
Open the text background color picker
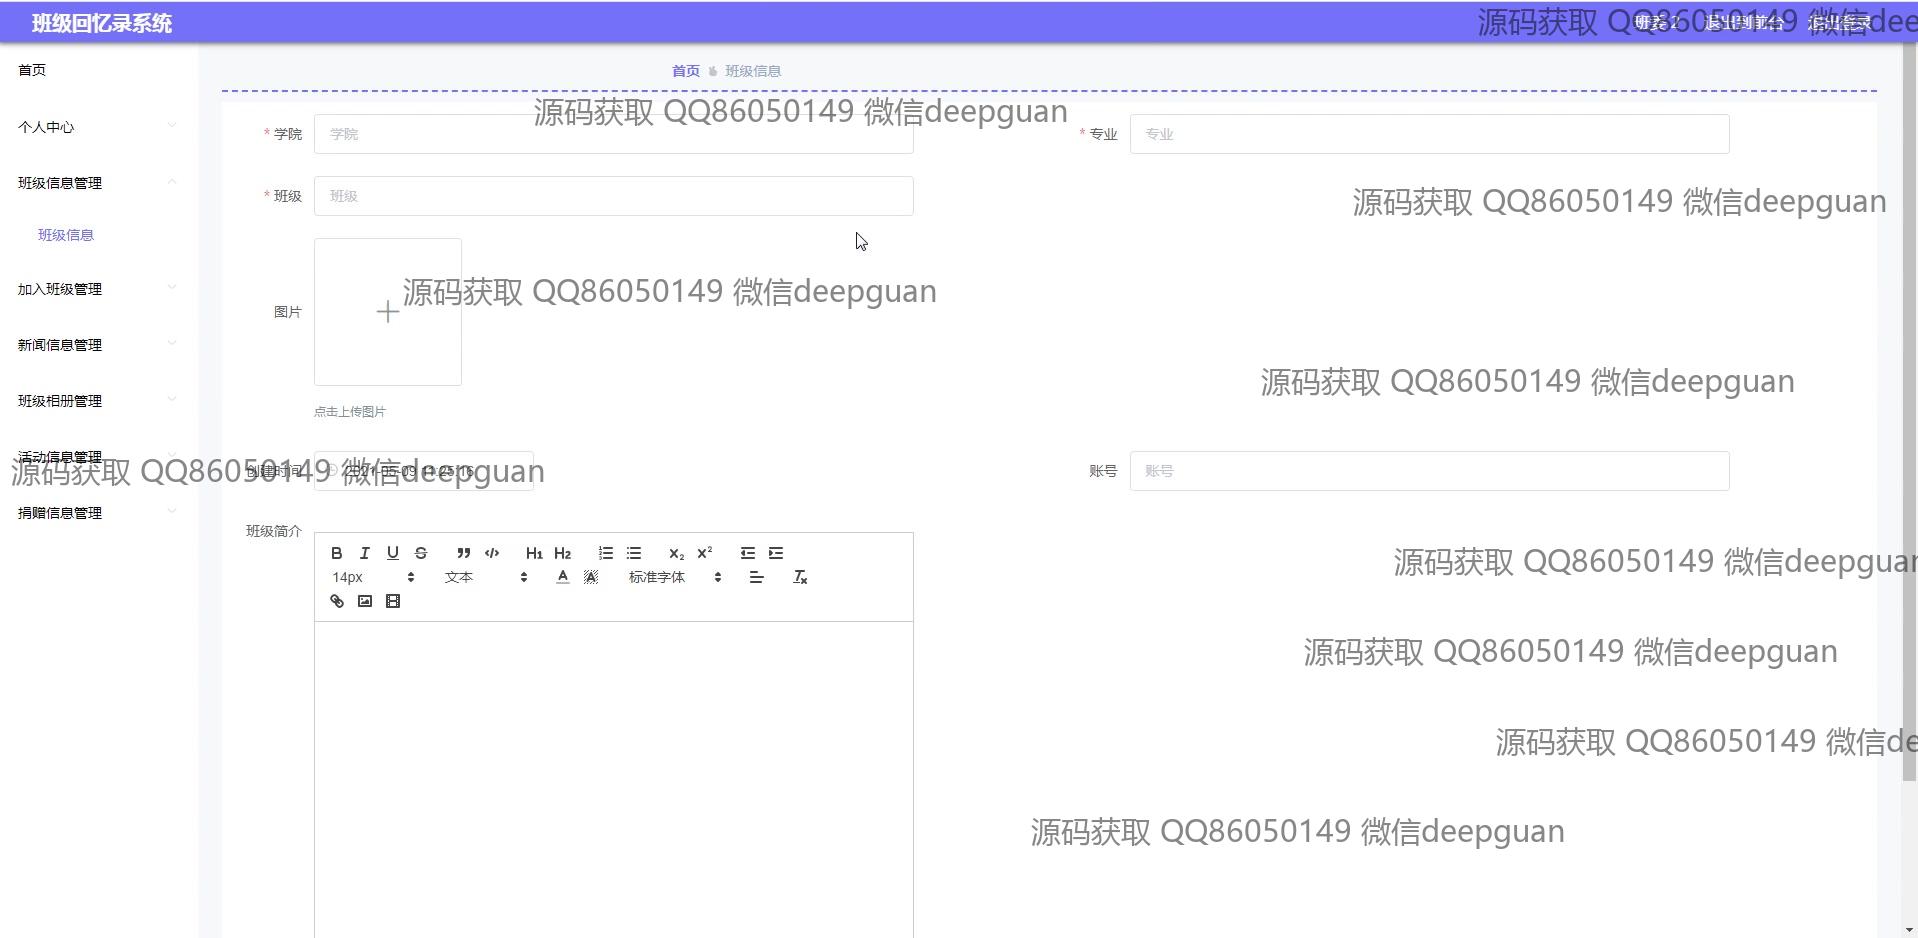[591, 577]
